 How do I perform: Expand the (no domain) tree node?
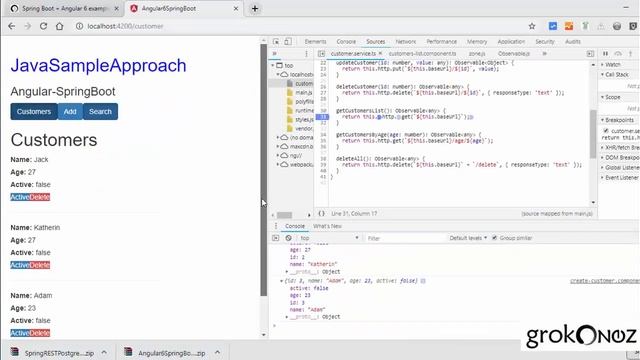[278, 138]
